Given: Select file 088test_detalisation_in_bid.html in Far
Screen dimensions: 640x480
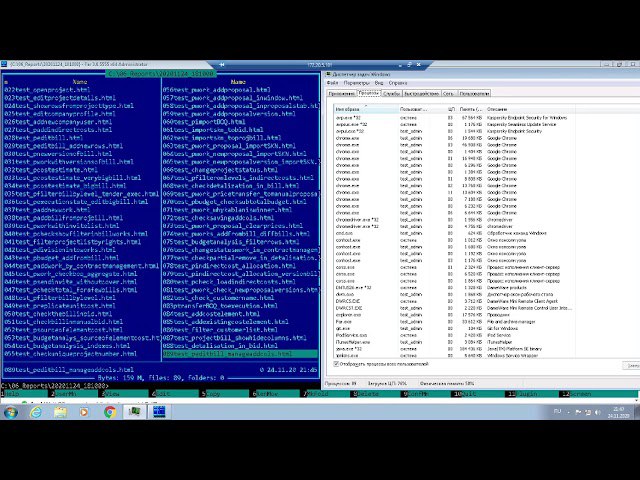Looking at the screenshot, I should 220,346.
